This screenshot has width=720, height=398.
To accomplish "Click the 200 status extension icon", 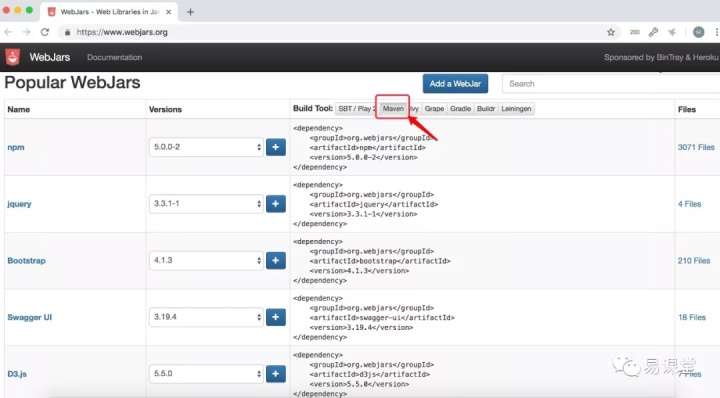I will [635, 32].
